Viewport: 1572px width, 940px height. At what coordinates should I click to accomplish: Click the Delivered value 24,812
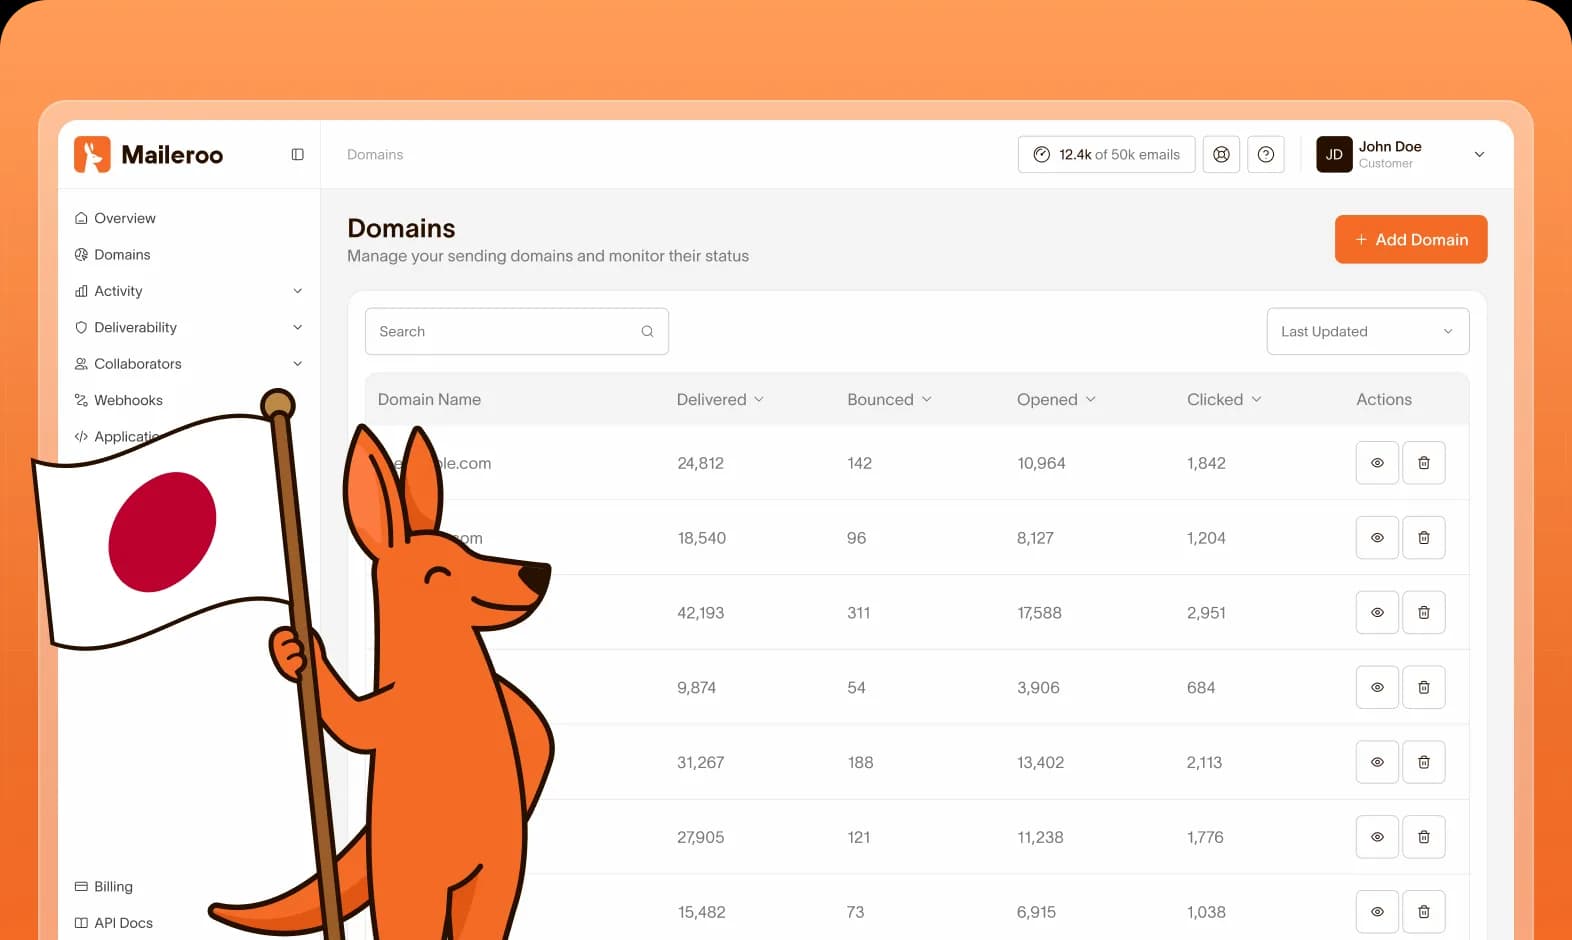coord(700,464)
